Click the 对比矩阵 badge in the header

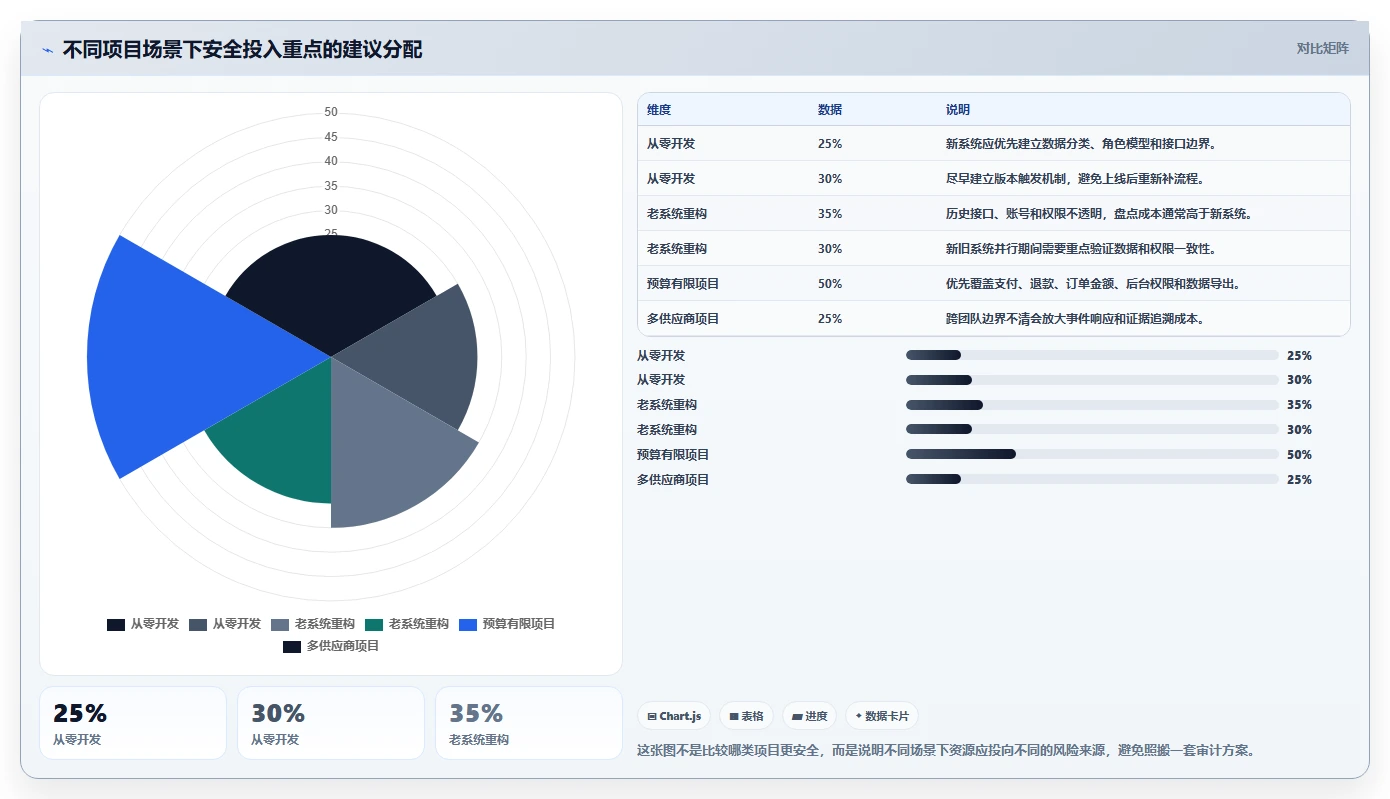pos(1322,48)
